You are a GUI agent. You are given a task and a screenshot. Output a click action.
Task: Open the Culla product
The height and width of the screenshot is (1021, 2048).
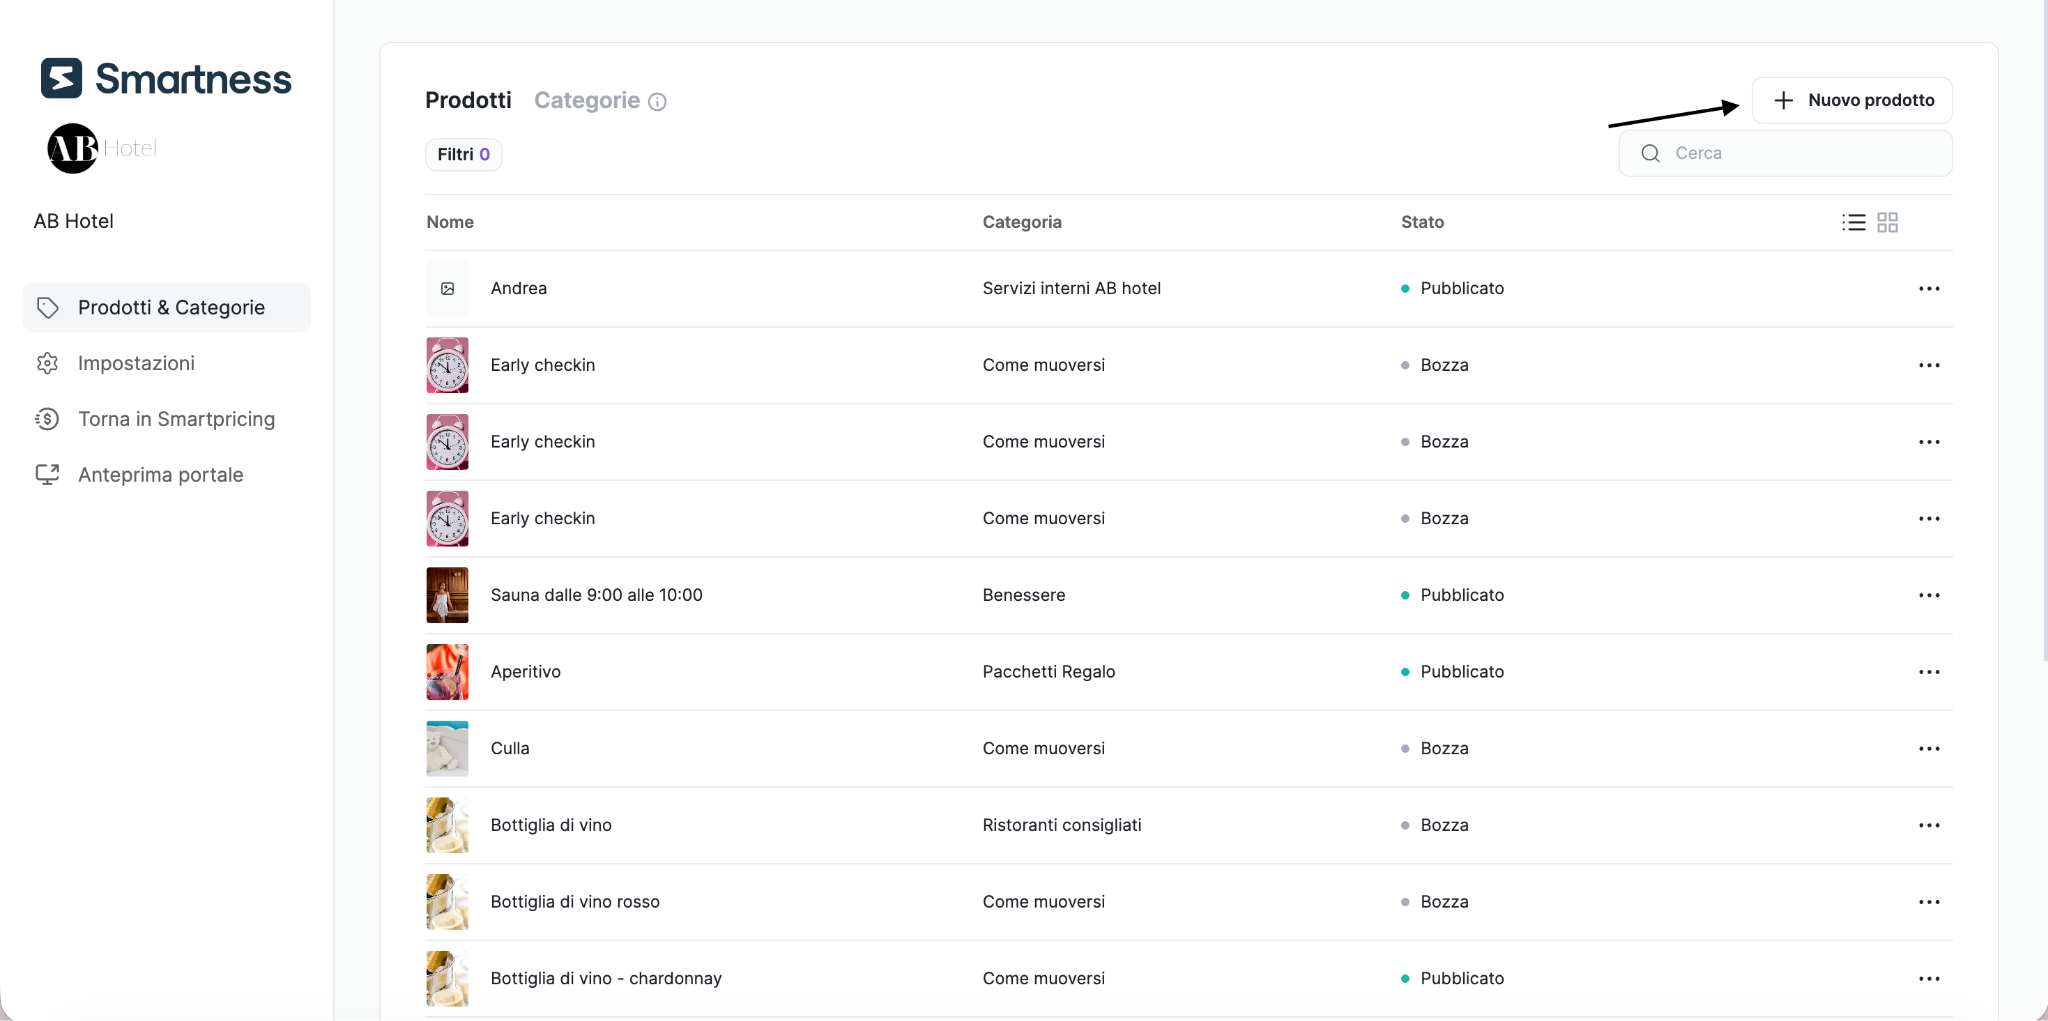(510, 748)
